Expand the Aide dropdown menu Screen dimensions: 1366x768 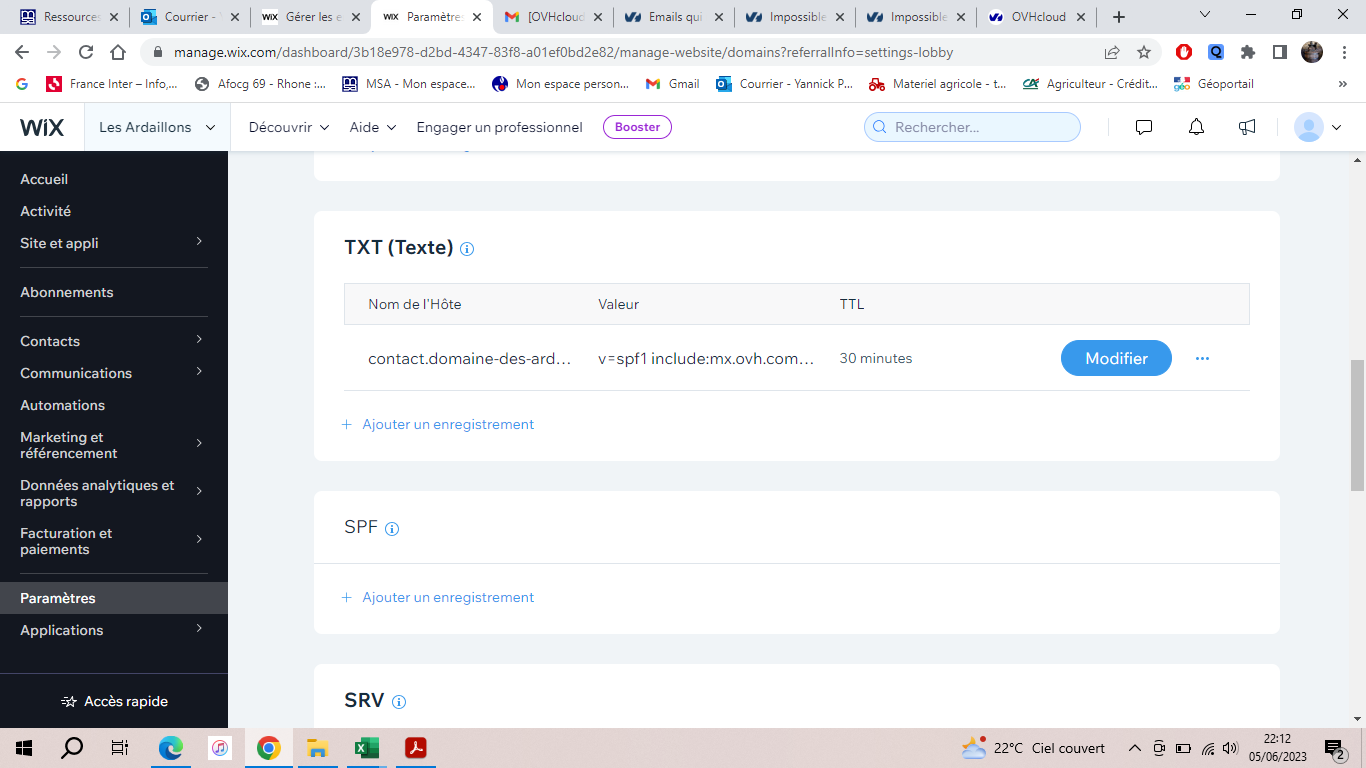pos(373,127)
